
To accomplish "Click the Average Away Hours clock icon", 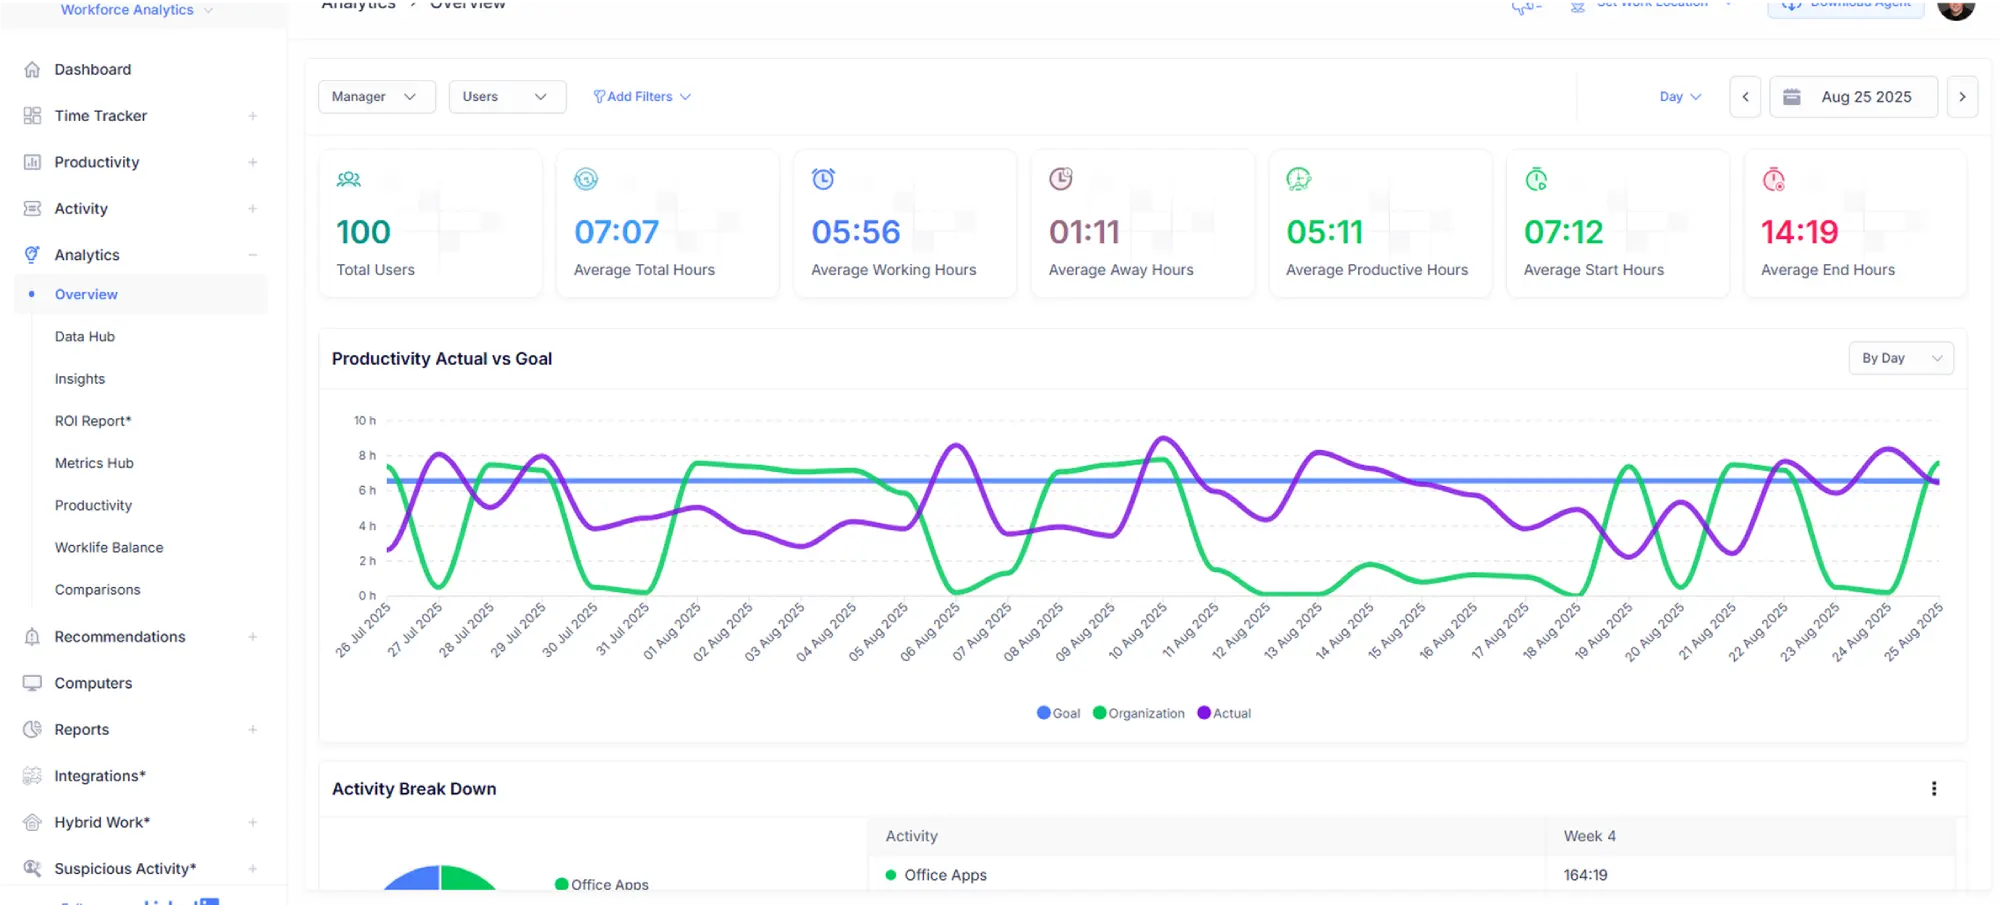I will 1061,179.
